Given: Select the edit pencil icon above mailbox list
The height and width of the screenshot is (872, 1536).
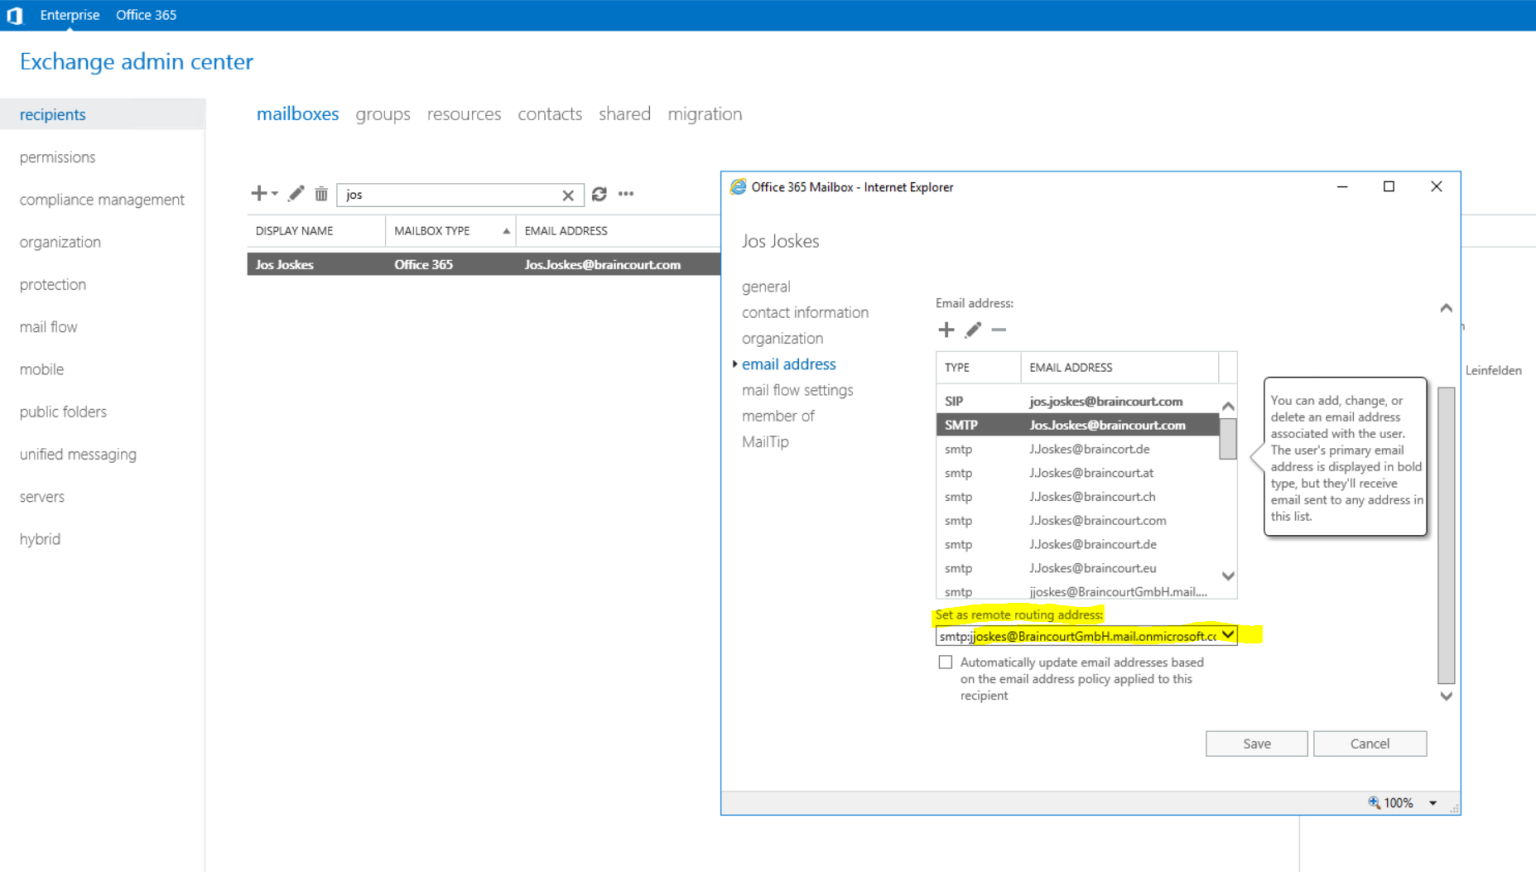Looking at the screenshot, I should (x=295, y=193).
